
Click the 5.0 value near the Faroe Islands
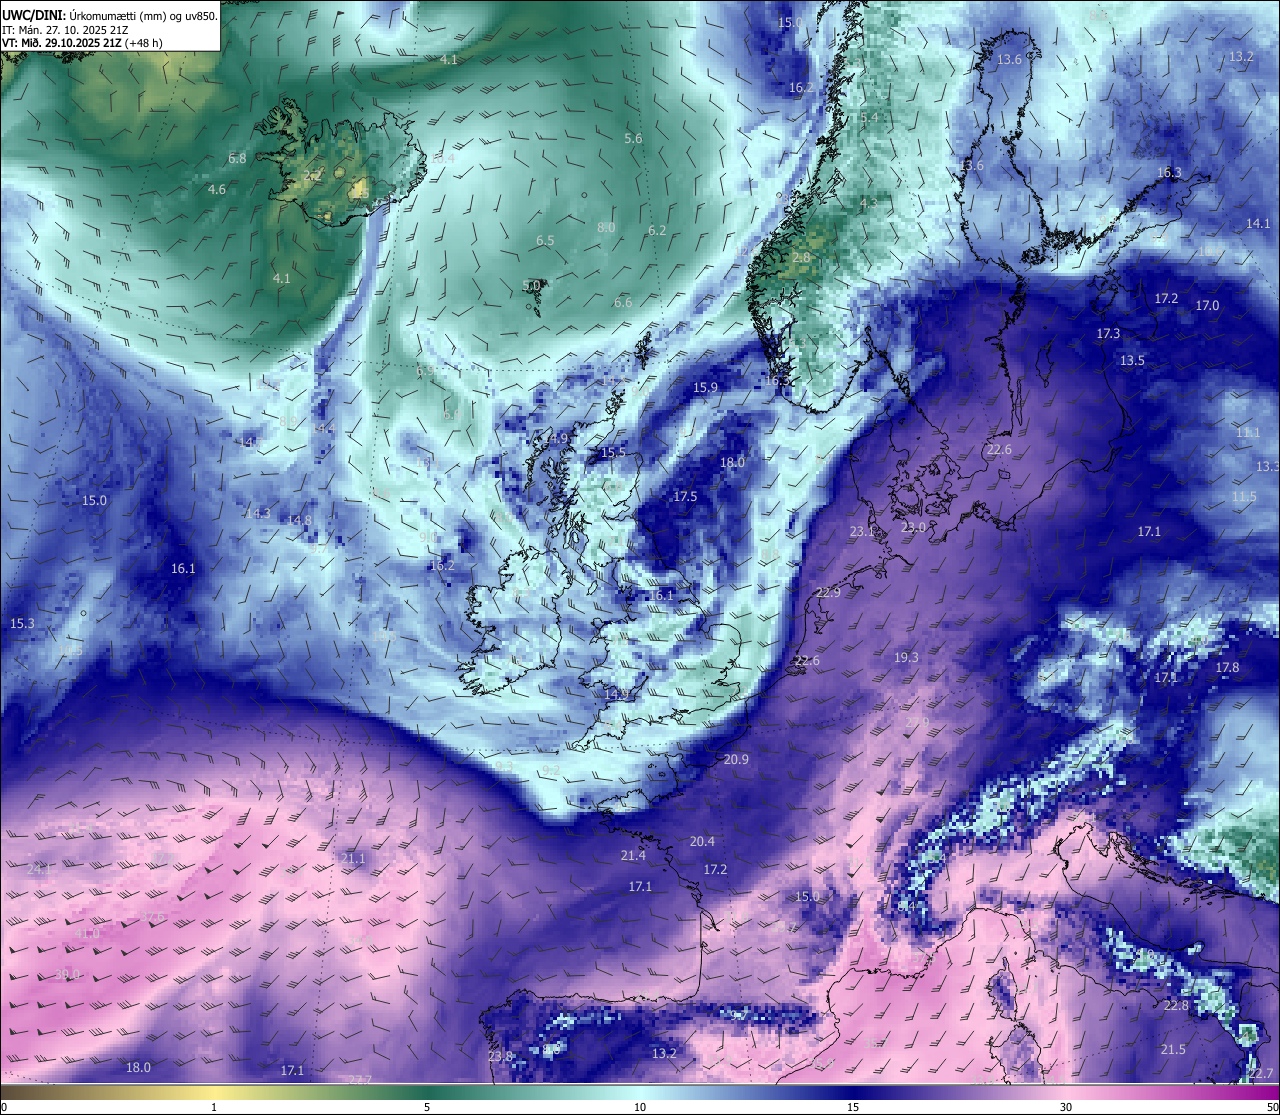[x=531, y=285]
